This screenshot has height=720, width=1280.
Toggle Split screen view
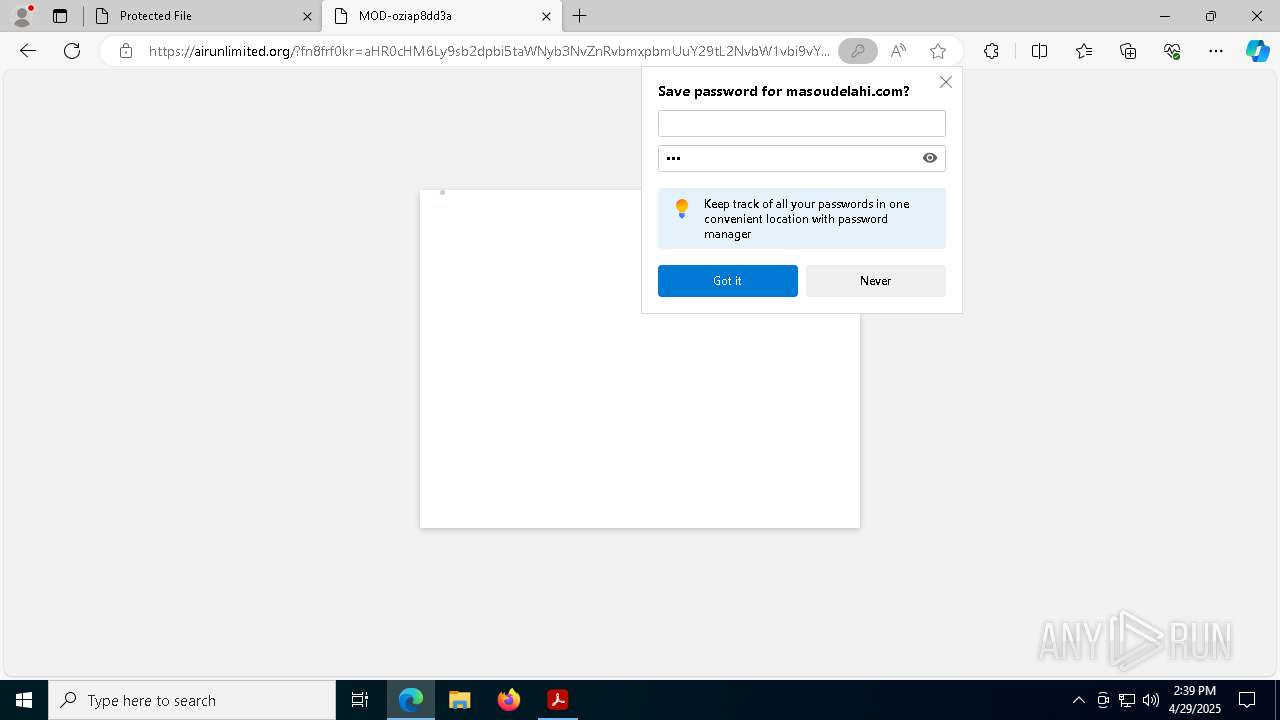(1039, 51)
